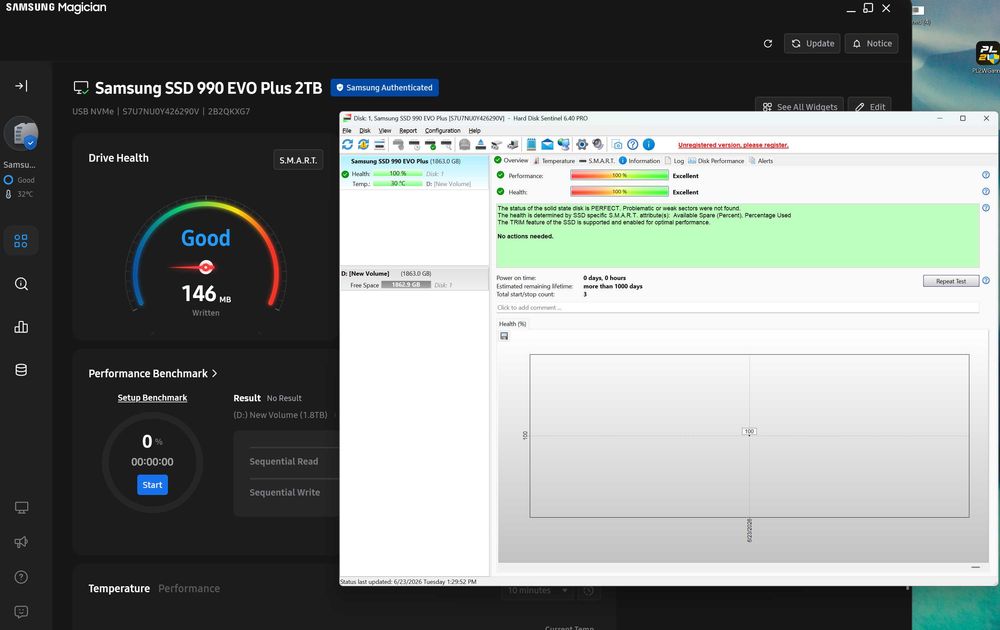Image resolution: width=1000 pixels, height=630 pixels.
Task: Select the Performance tab in Samsung Magician
Action: (x=189, y=589)
